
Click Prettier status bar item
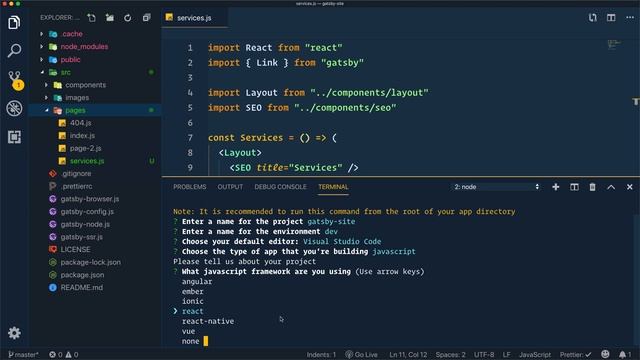(576, 354)
